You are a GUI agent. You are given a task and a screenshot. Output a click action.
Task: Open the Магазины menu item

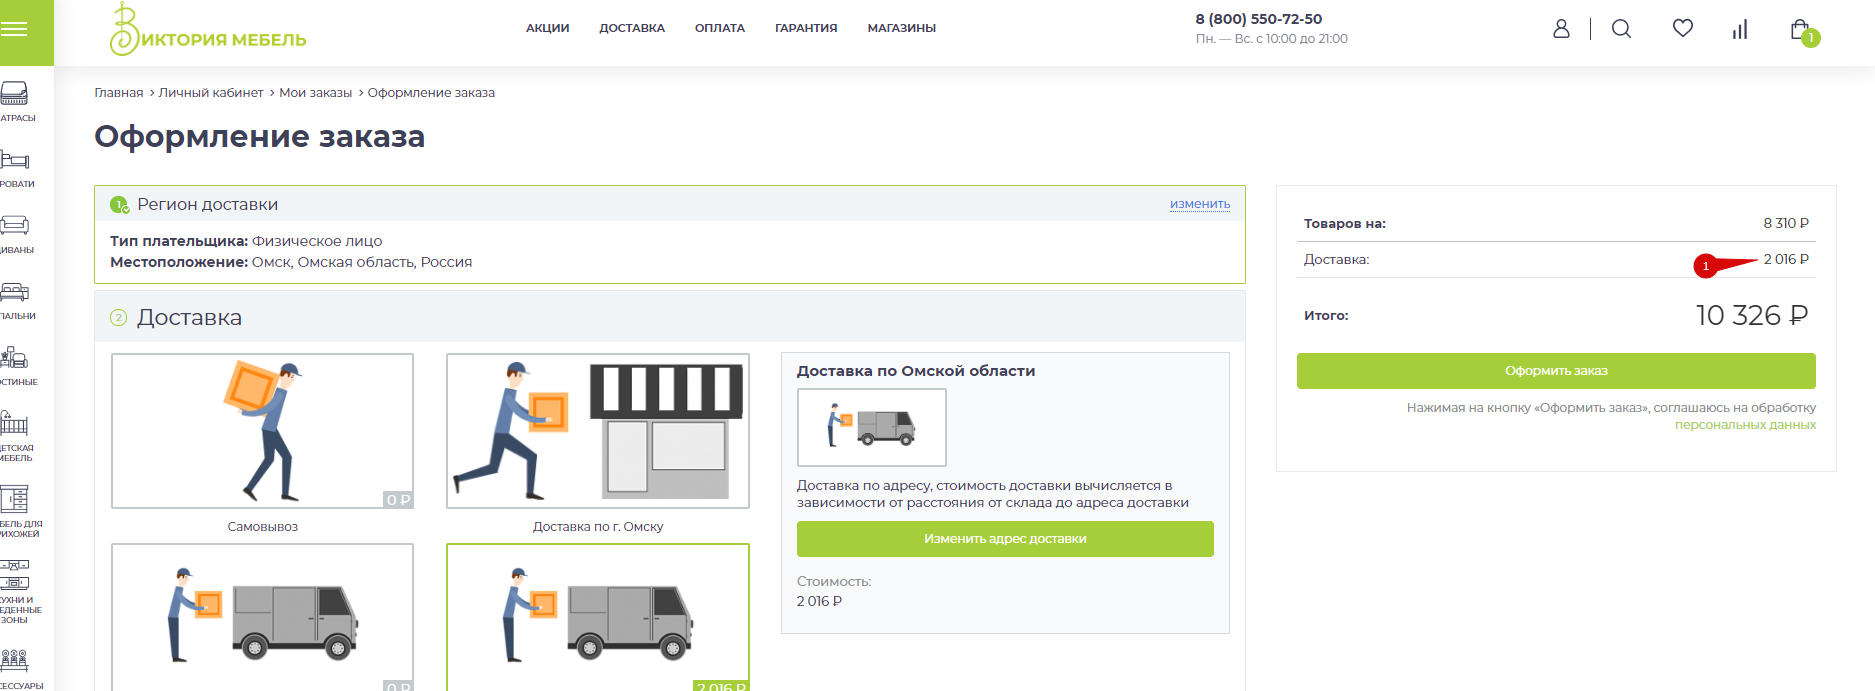[901, 28]
